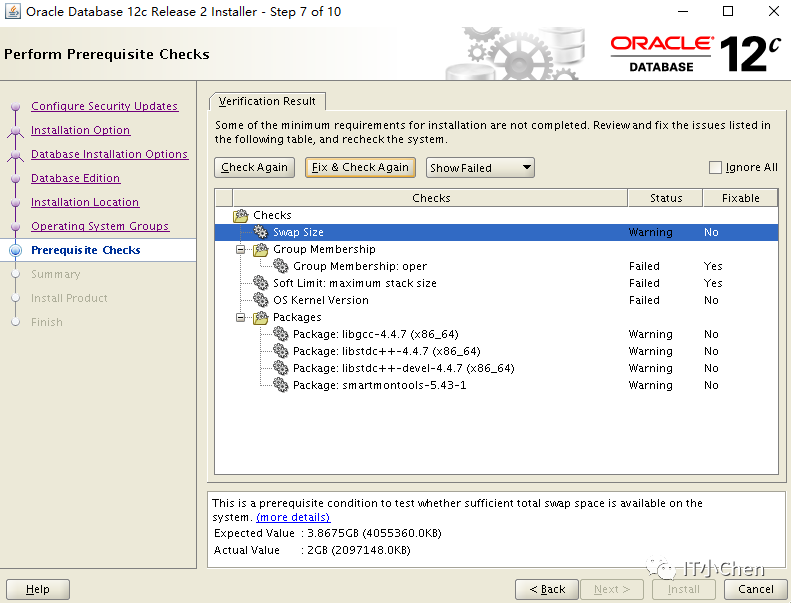Click the Fixable column header
The width and height of the screenshot is (791, 603).
coord(740,198)
